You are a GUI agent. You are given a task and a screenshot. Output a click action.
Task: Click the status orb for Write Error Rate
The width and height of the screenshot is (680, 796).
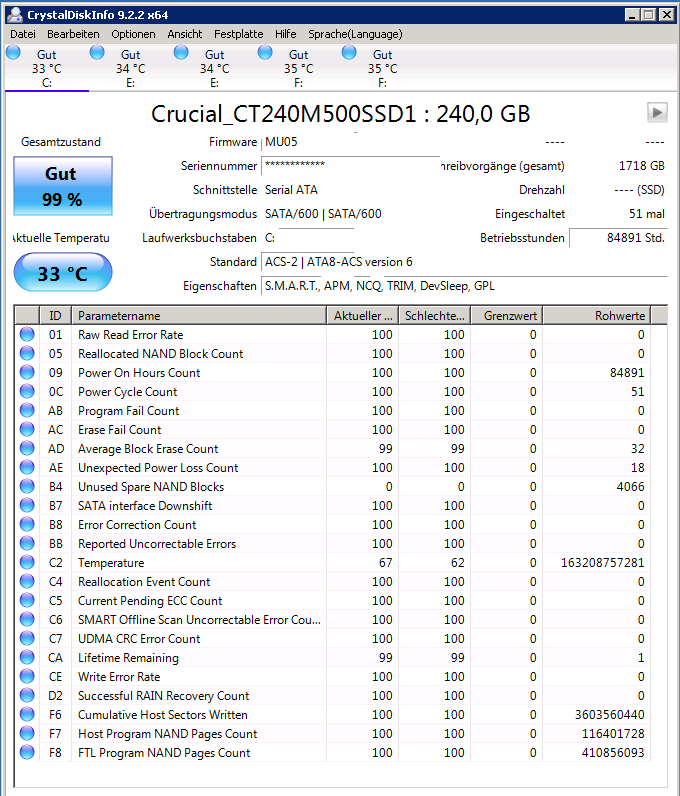coord(27,677)
